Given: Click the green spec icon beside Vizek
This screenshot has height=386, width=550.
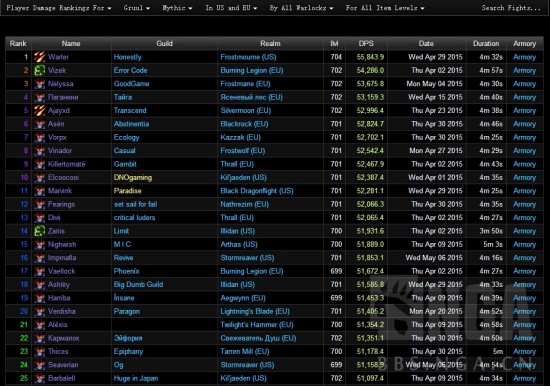Looking at the screenshot, I should coord(40,70).
